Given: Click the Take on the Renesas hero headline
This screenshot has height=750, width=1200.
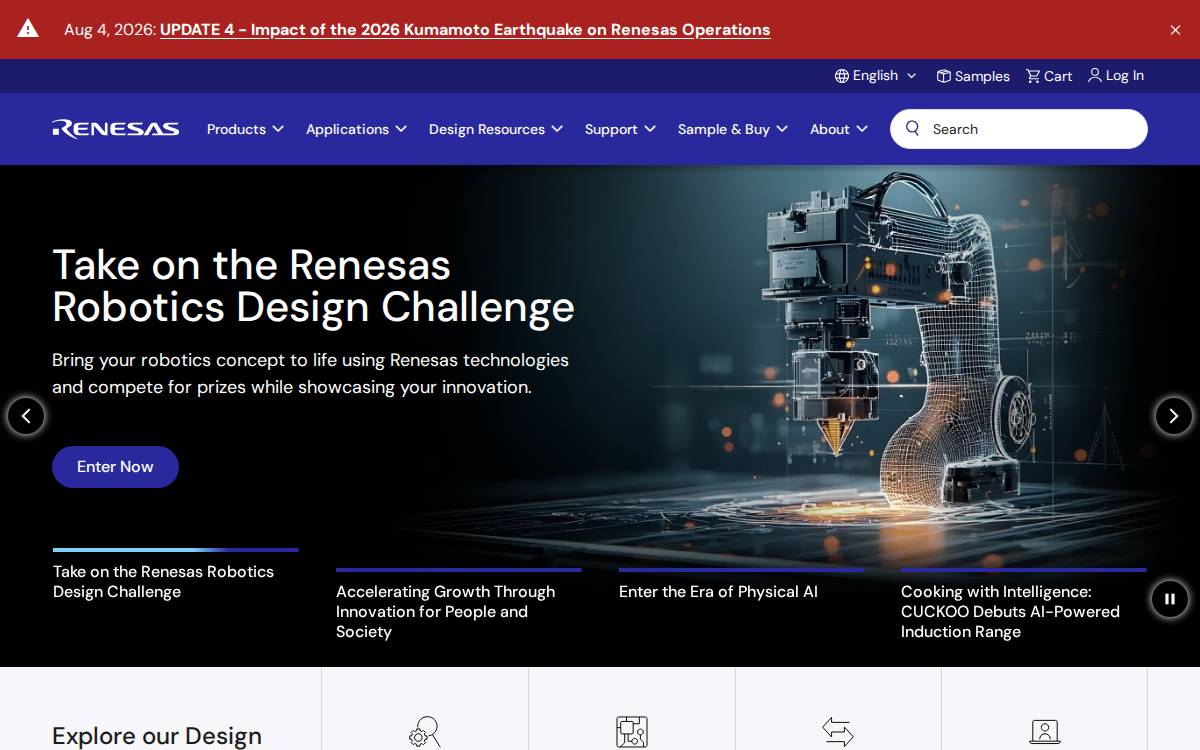Looking at the screenshot, I should pyautogui.click(x=313, y=286).
